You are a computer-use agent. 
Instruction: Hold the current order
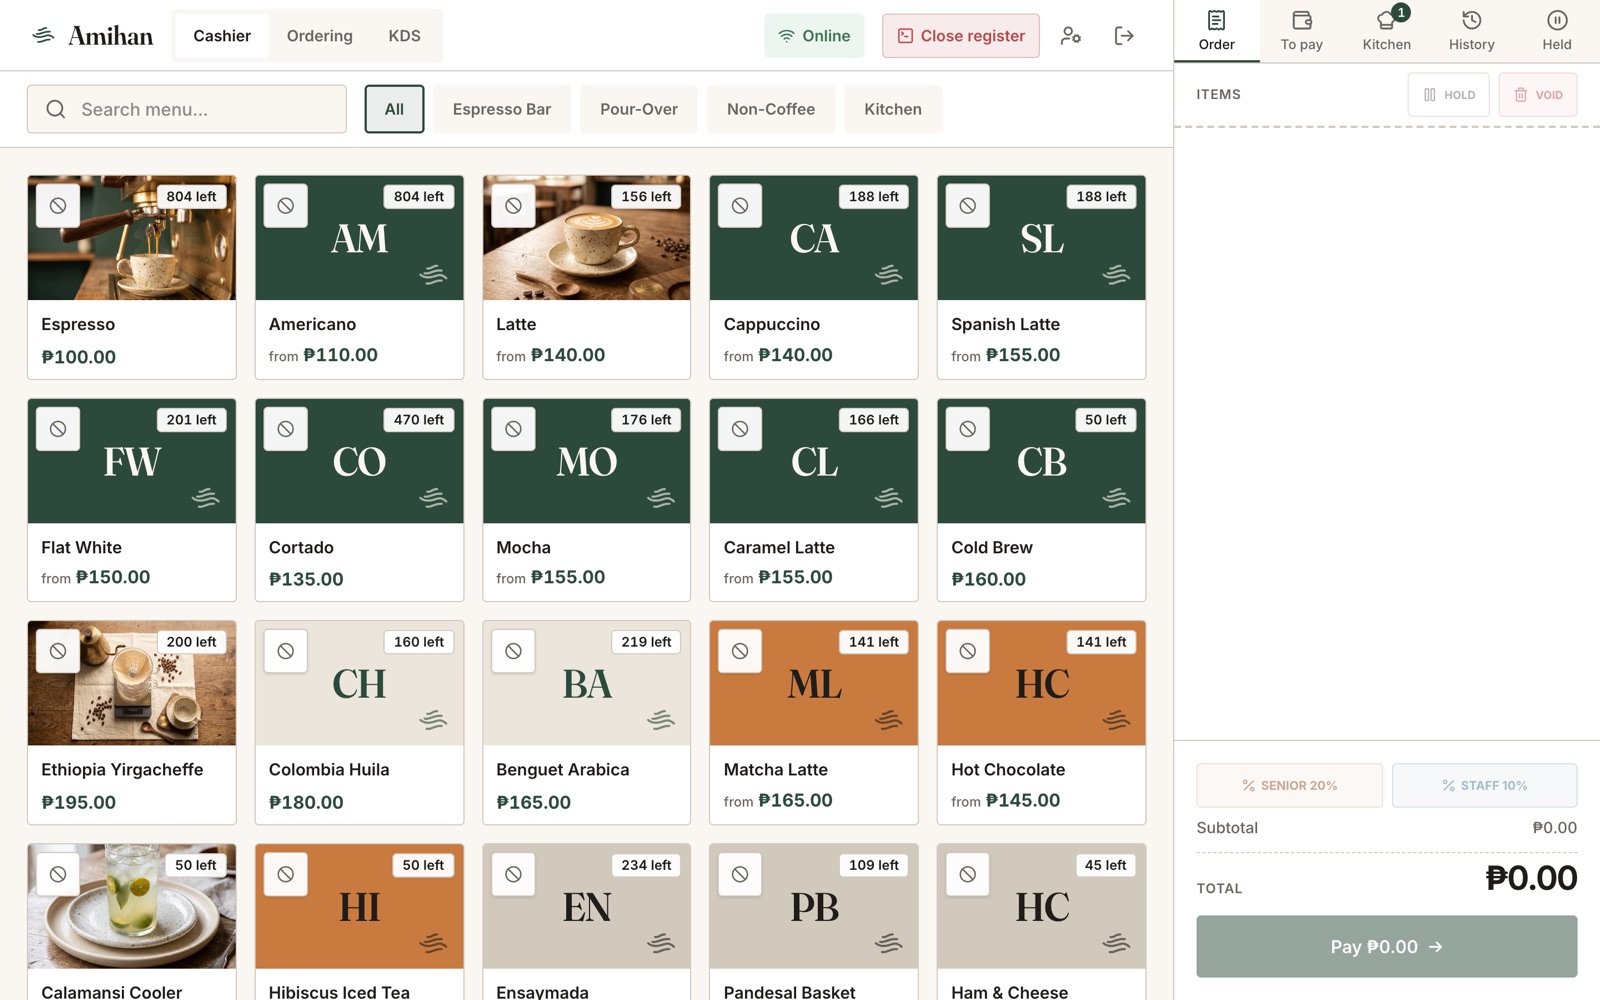[x=1449, y=95]
